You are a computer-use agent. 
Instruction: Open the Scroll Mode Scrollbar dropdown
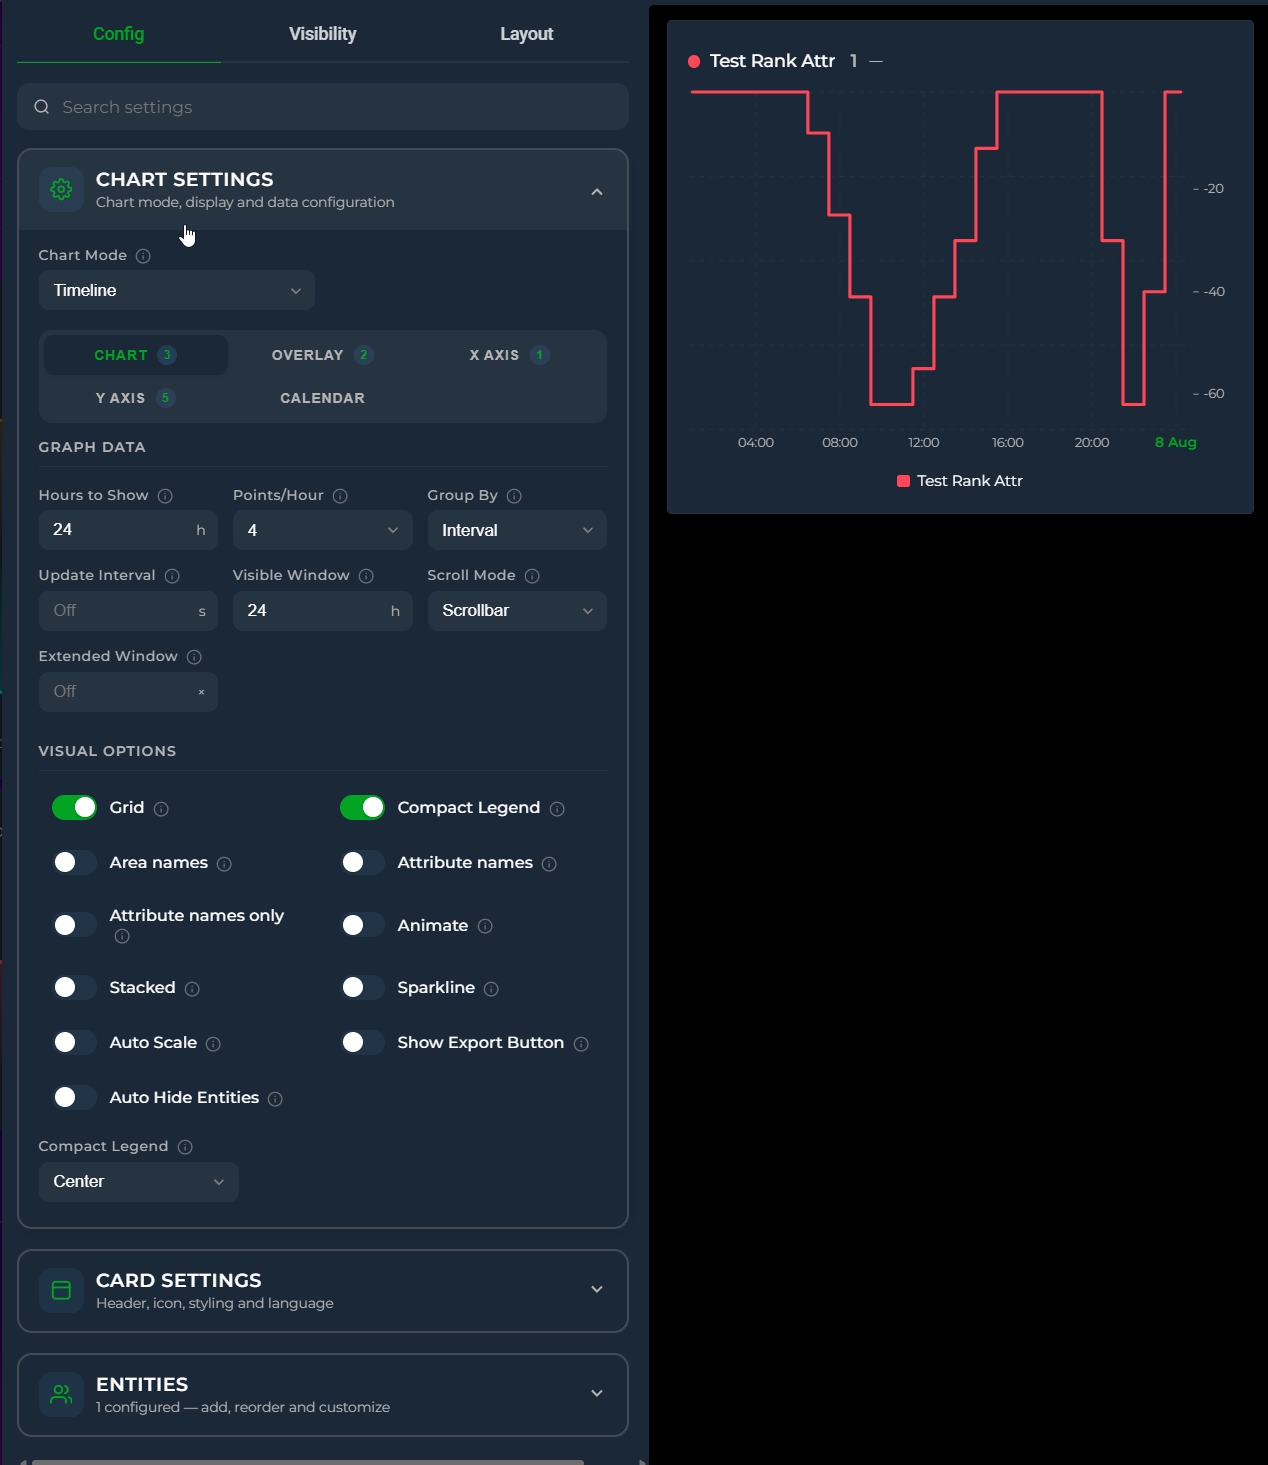(517, 611)
